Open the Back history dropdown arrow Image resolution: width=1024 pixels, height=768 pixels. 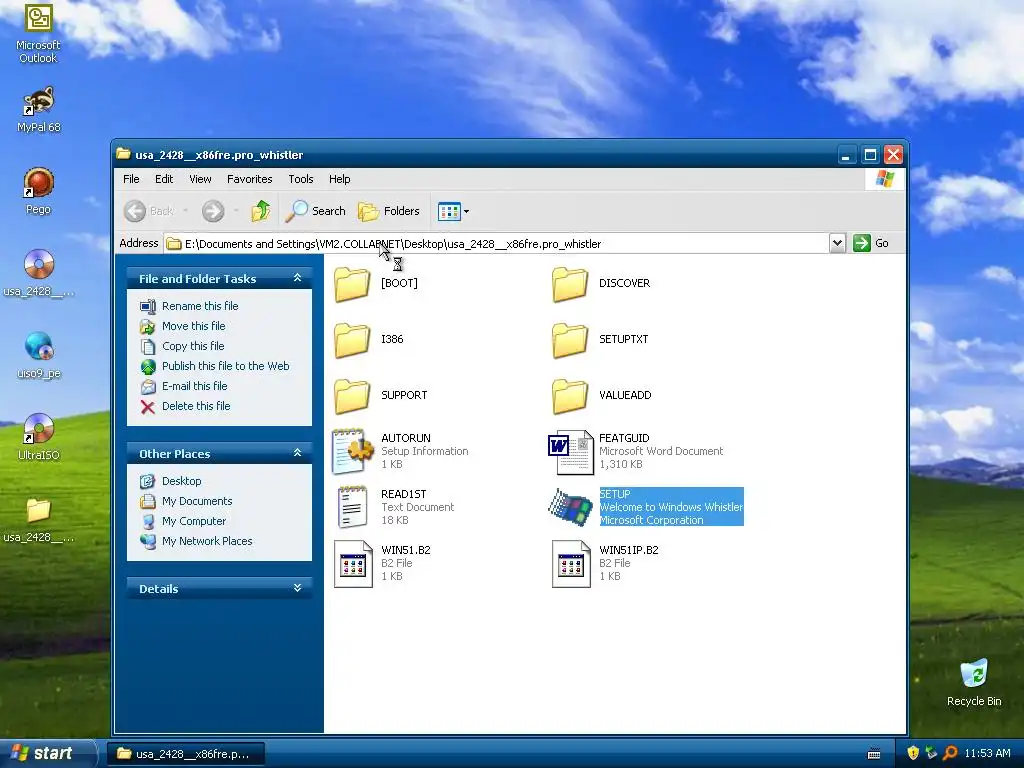click(185, 211)
